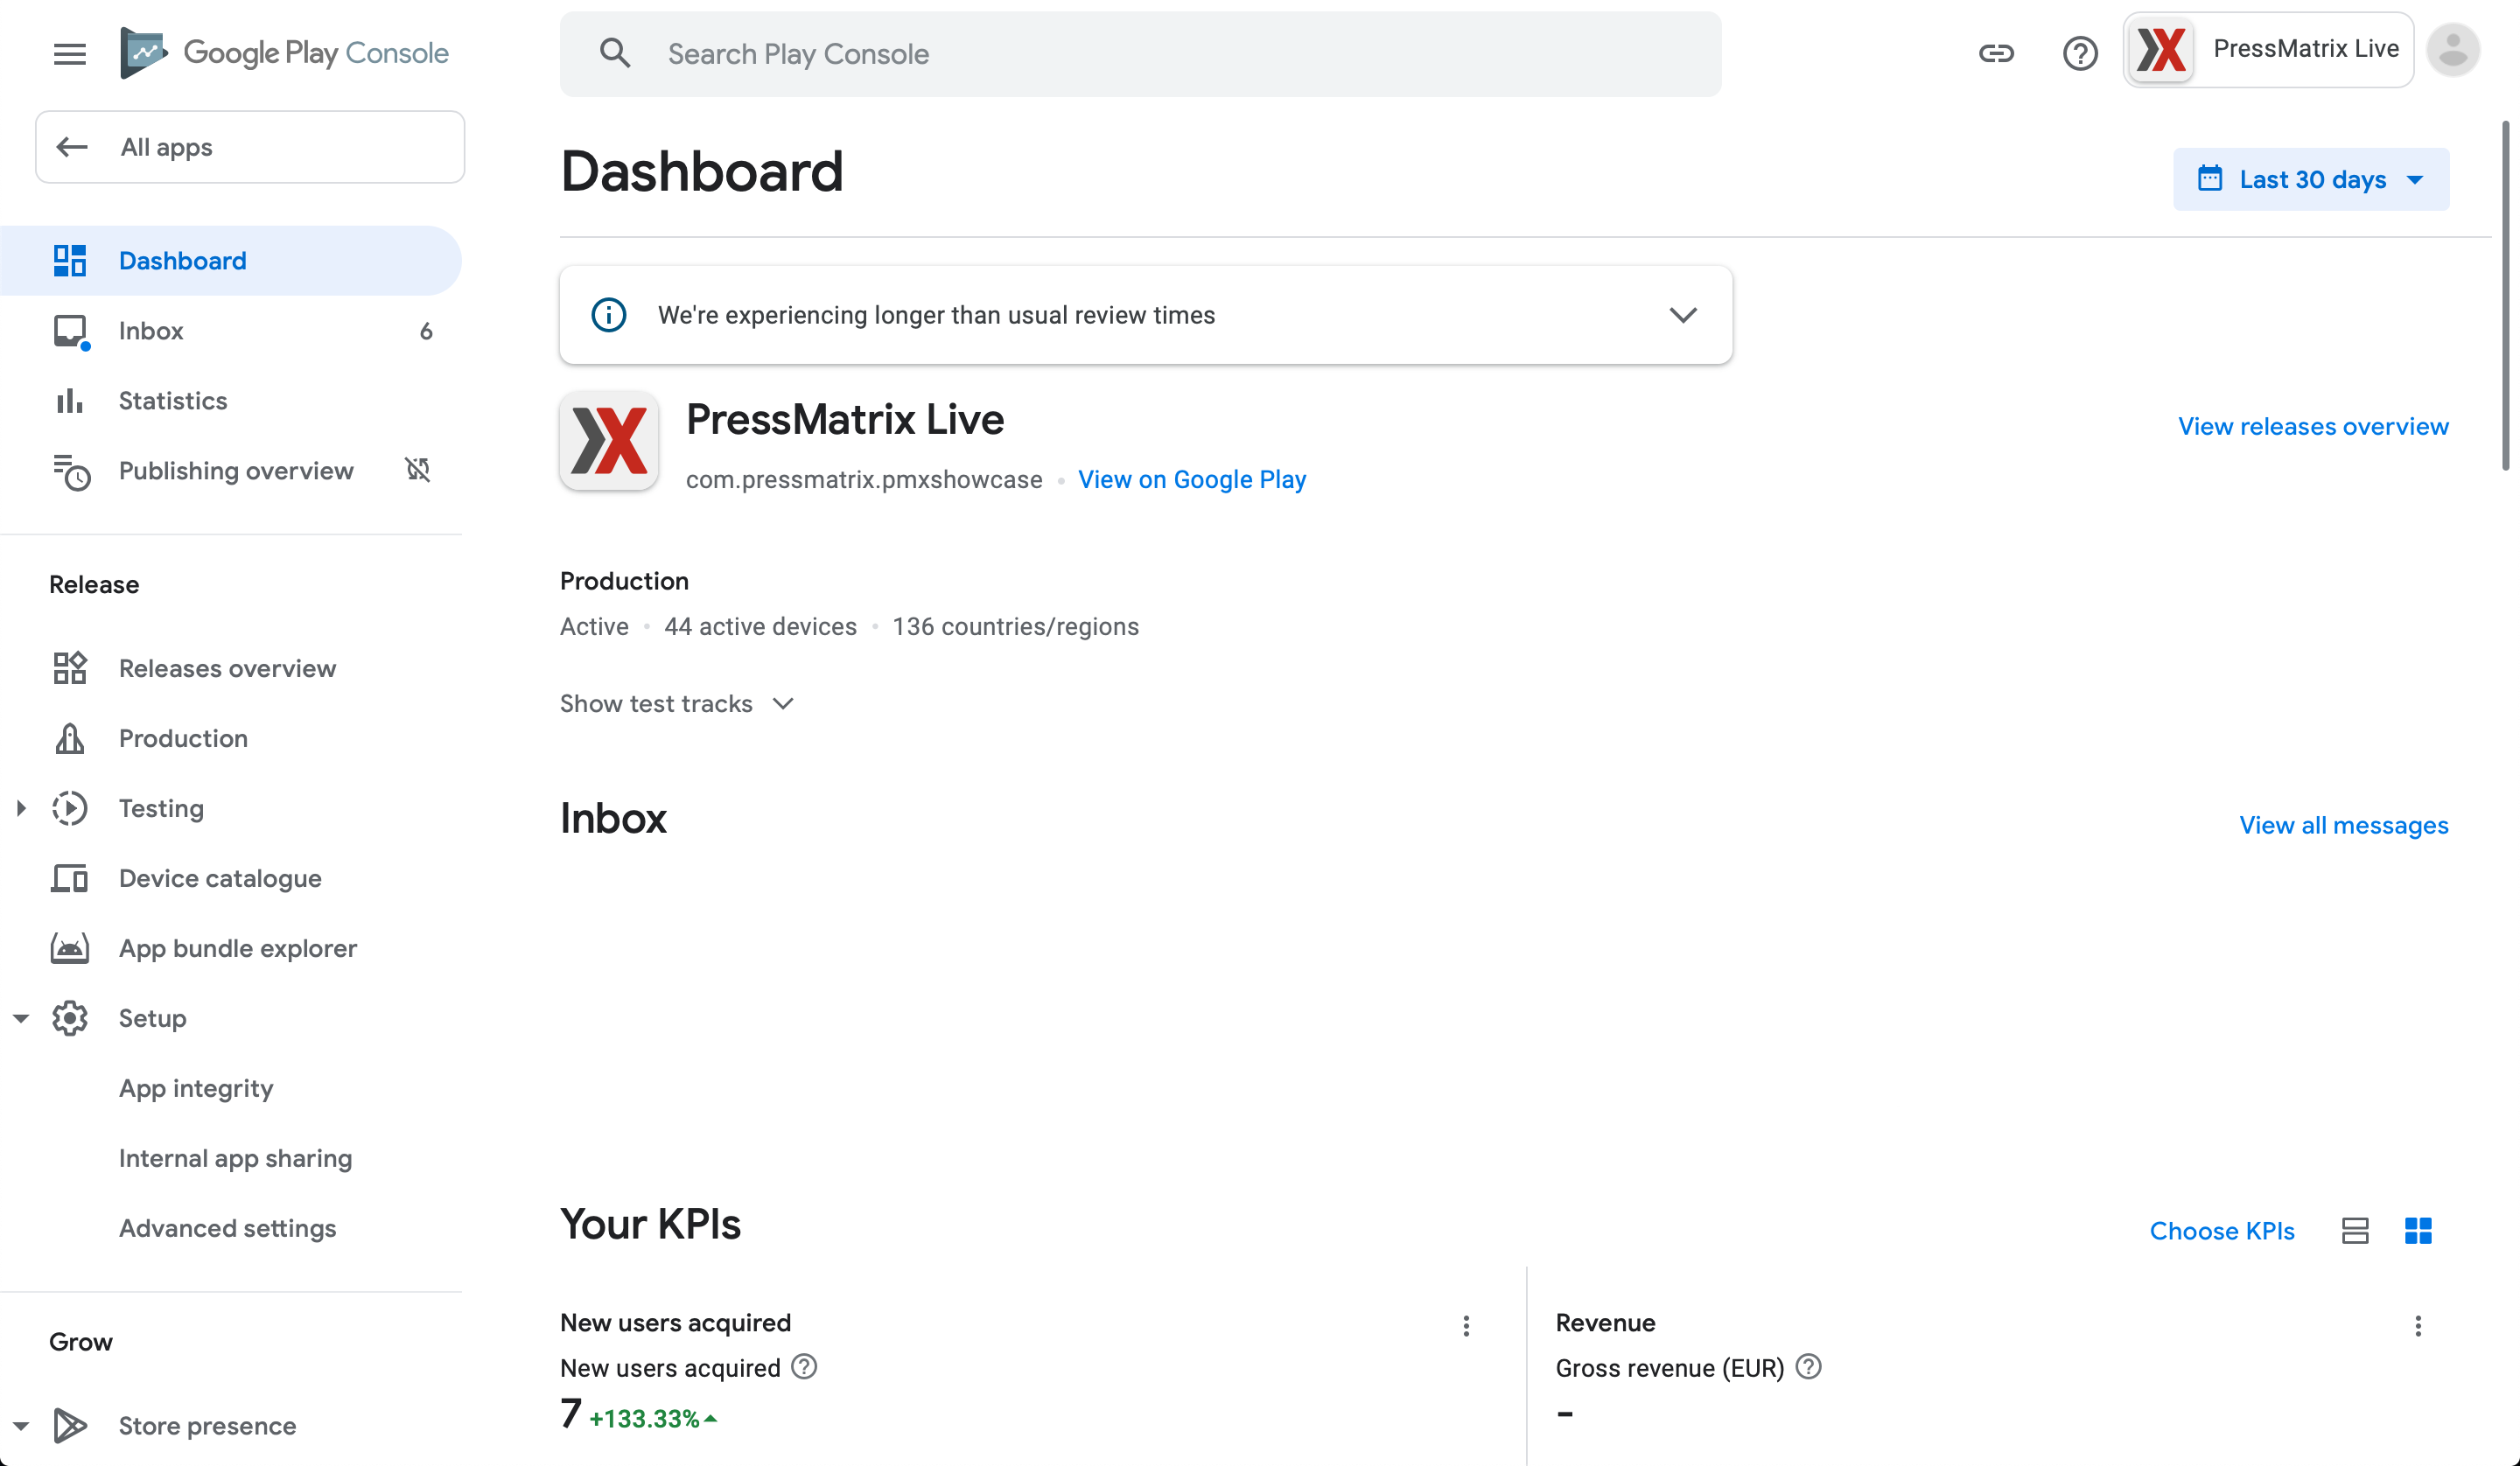Click the PressMatrix Live app logo on dashboard
This screenshot has width=2520, height=1466.
(609, 440)
